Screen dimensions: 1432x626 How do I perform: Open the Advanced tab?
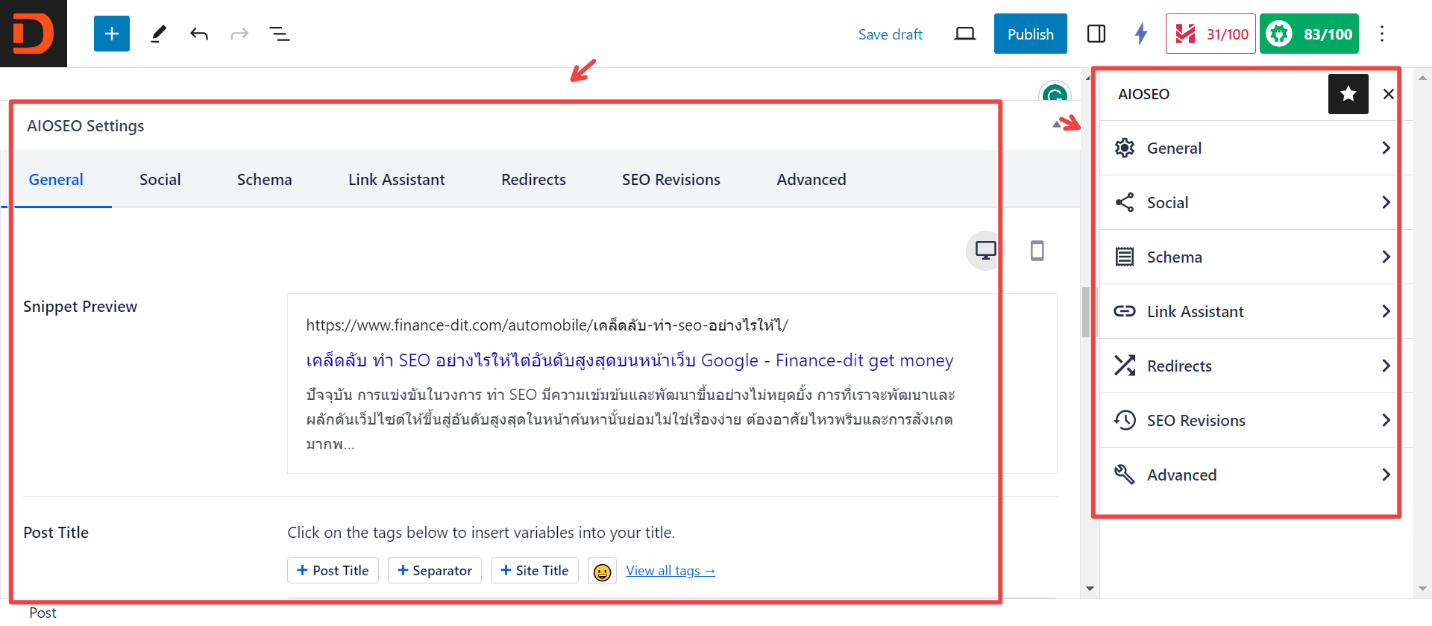pos(812,180)
